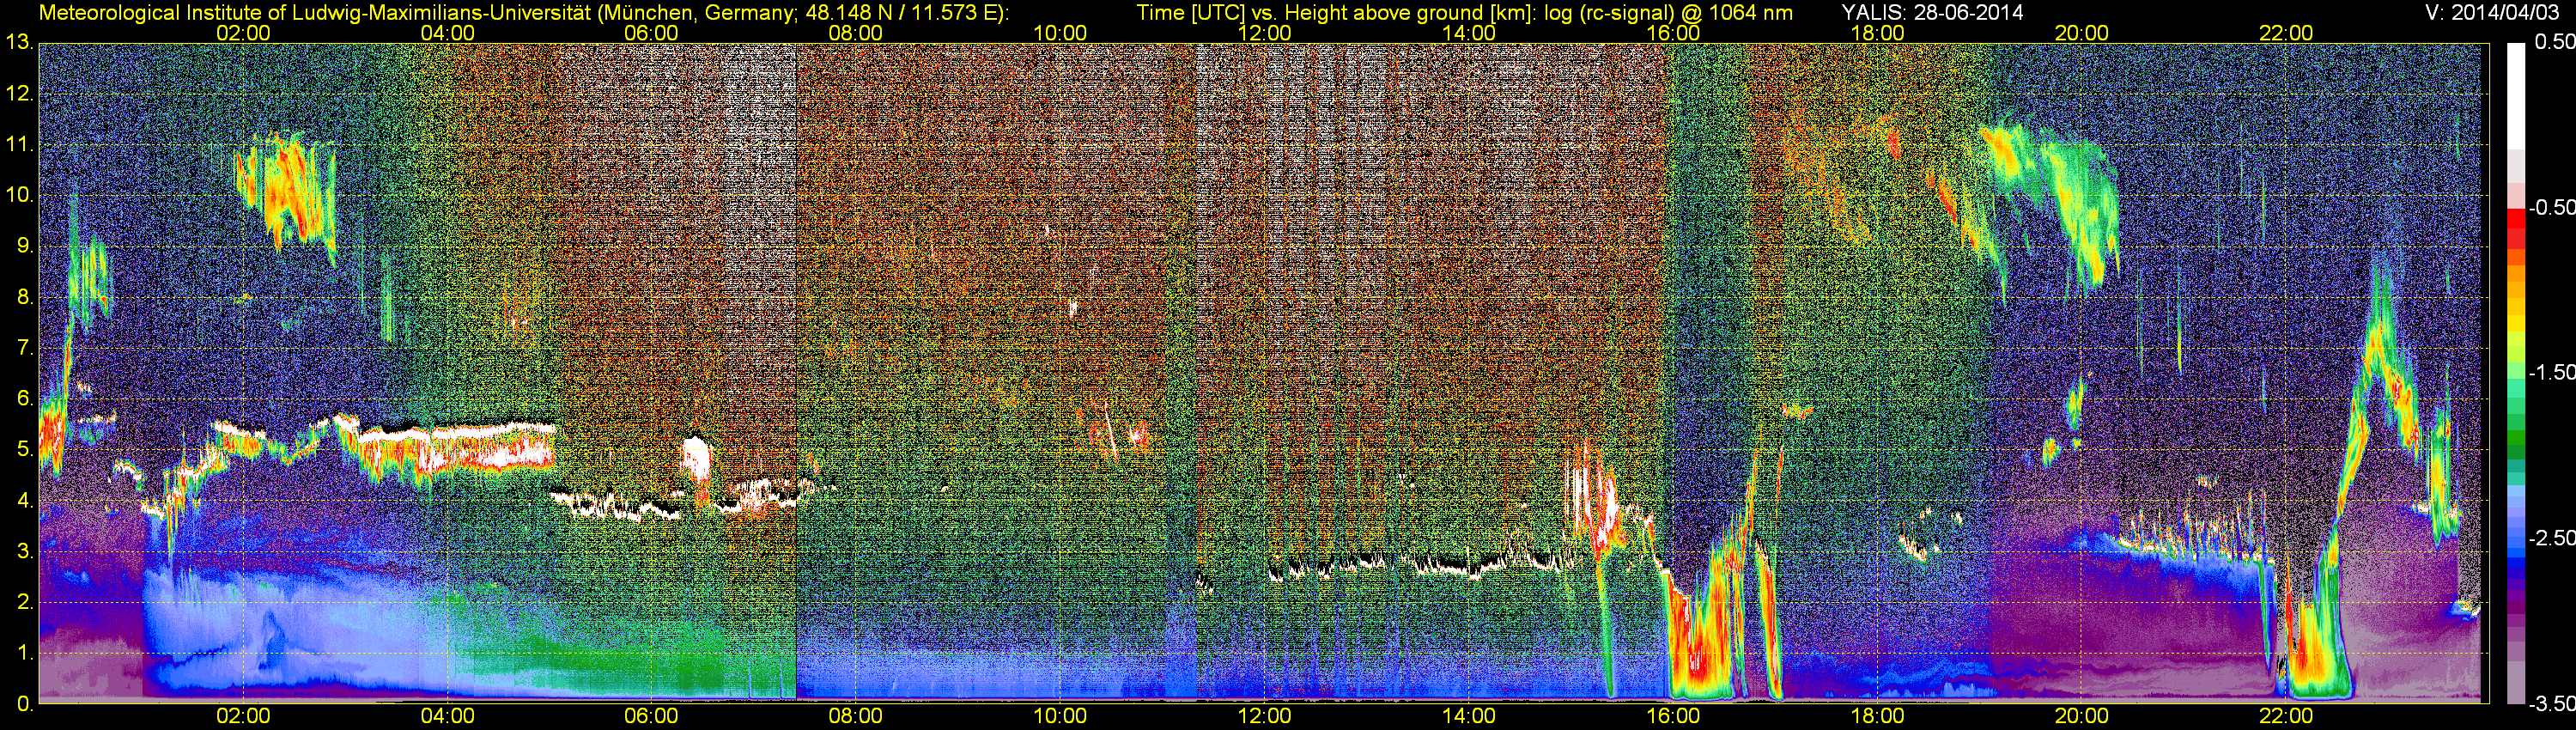Image resolution: width=2576 pixels, height=730 pixels.
Task: Click the 02:00 label on the top time axis
Action: click(x=243, y=33)
